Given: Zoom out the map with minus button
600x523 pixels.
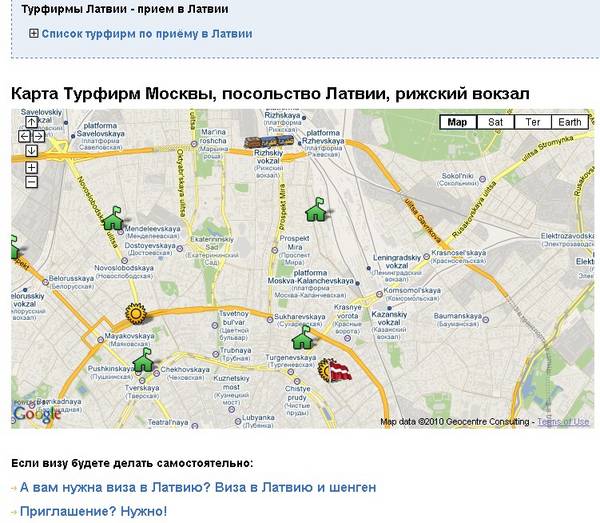Looking at the screenshot, I should tap(31, 182).
